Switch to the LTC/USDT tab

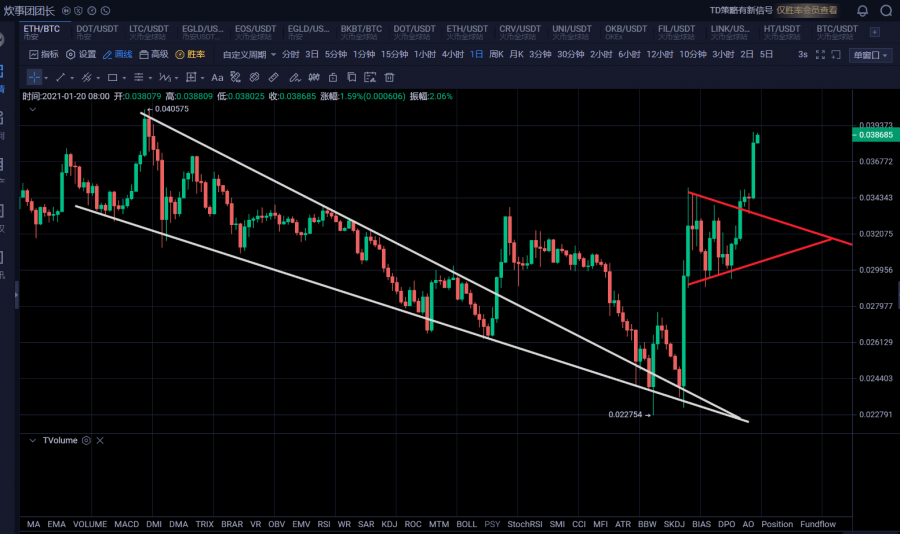click(x=148, y=32)
